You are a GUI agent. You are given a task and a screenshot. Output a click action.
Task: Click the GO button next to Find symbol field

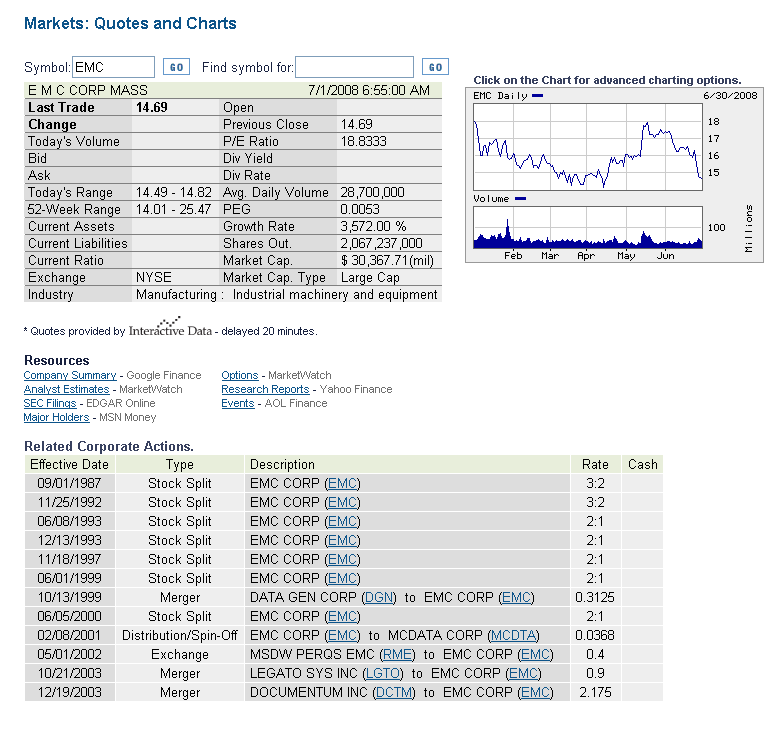coord(435,67)
